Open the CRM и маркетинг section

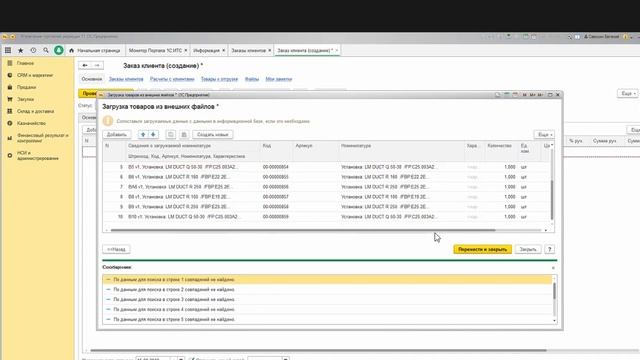[35, 75]
